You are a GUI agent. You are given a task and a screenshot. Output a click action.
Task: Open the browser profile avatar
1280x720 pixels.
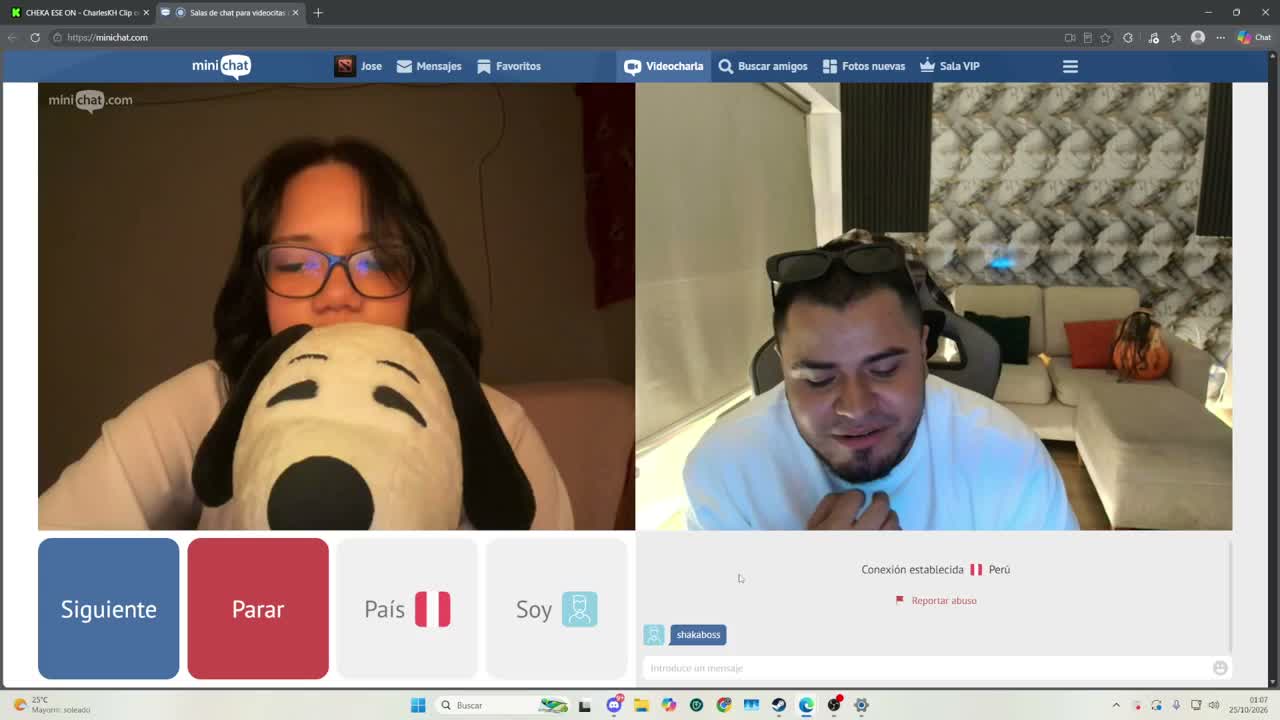pos(1198,37)
